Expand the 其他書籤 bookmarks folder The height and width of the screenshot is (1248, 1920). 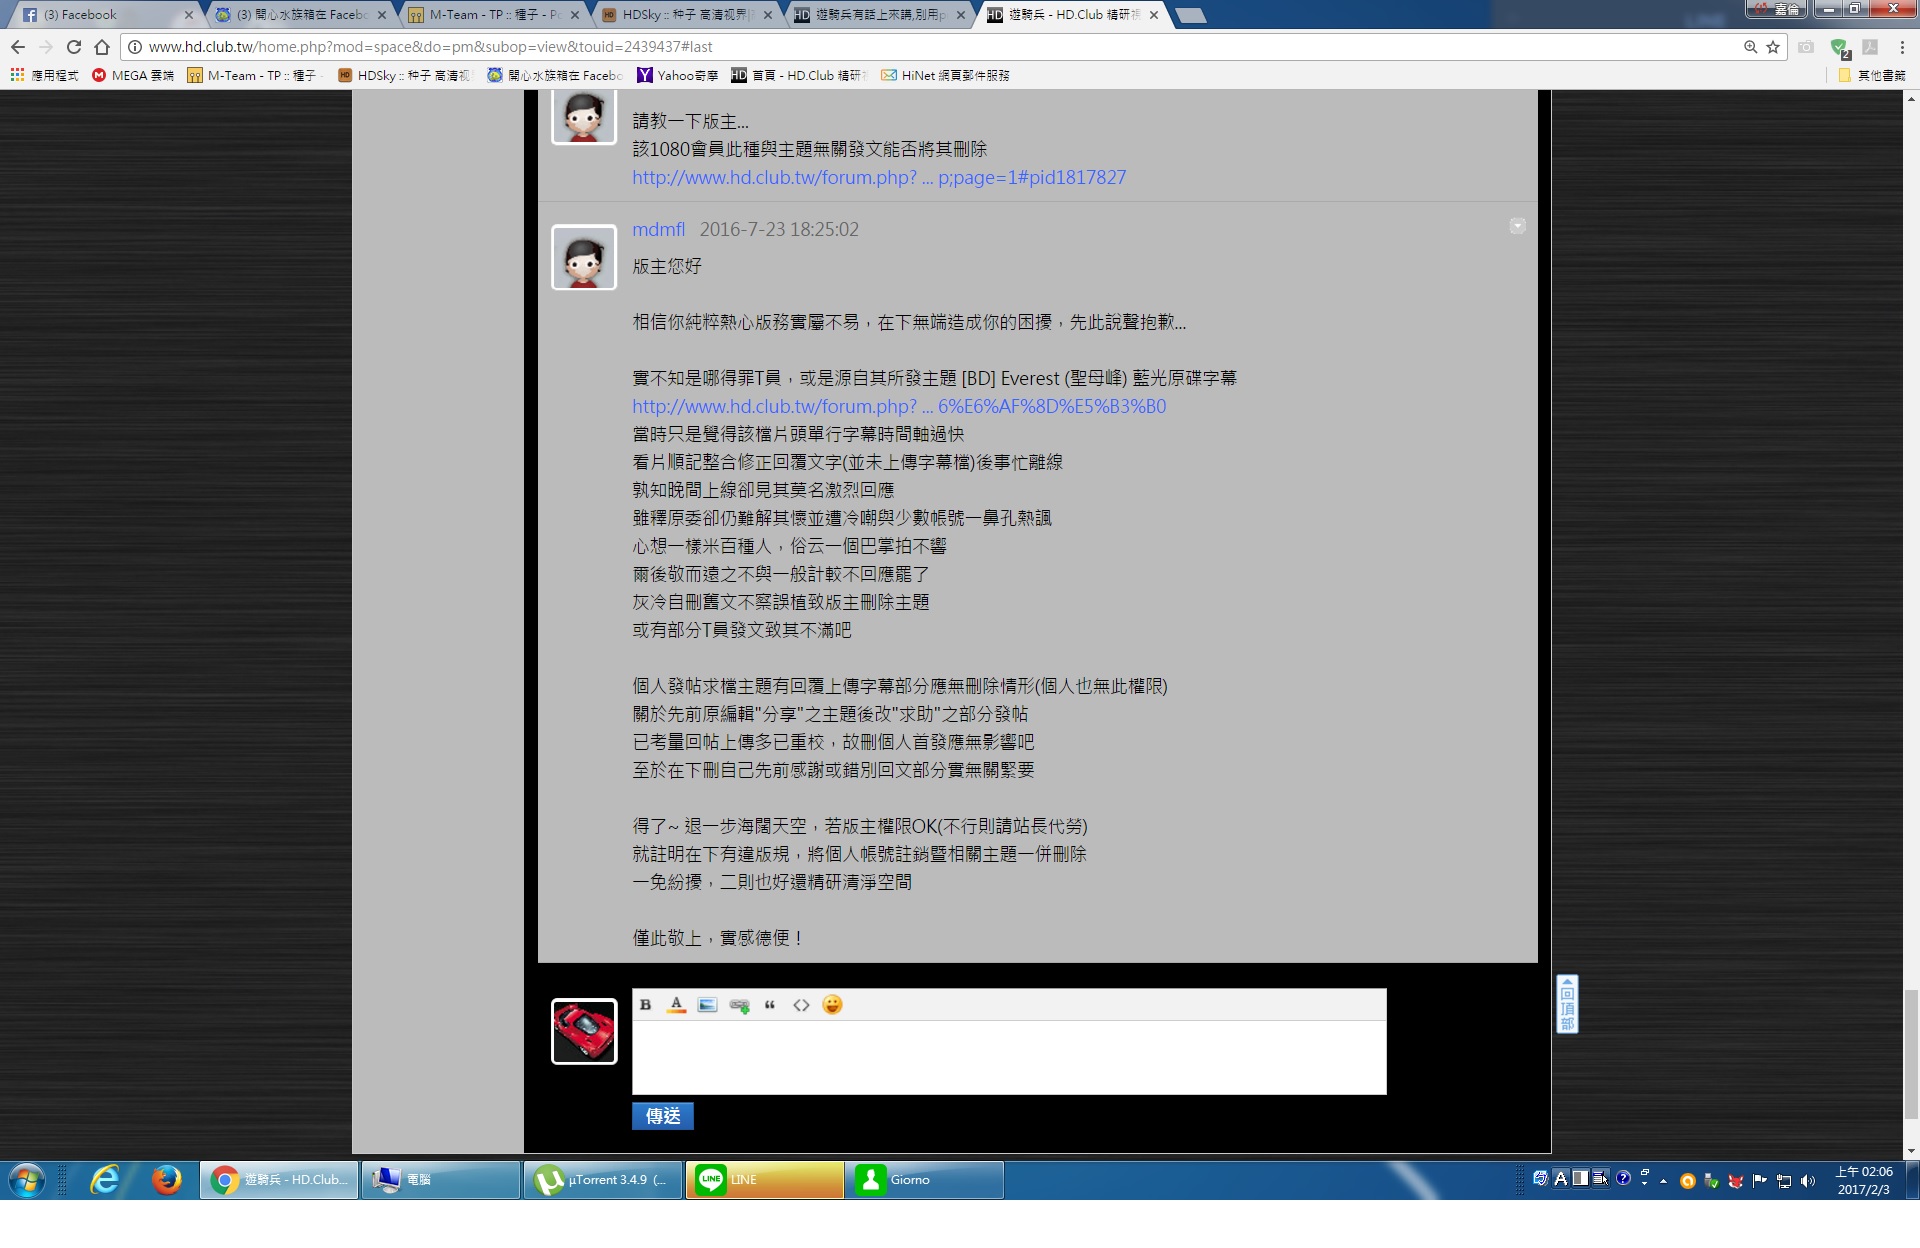[1872, 75]
